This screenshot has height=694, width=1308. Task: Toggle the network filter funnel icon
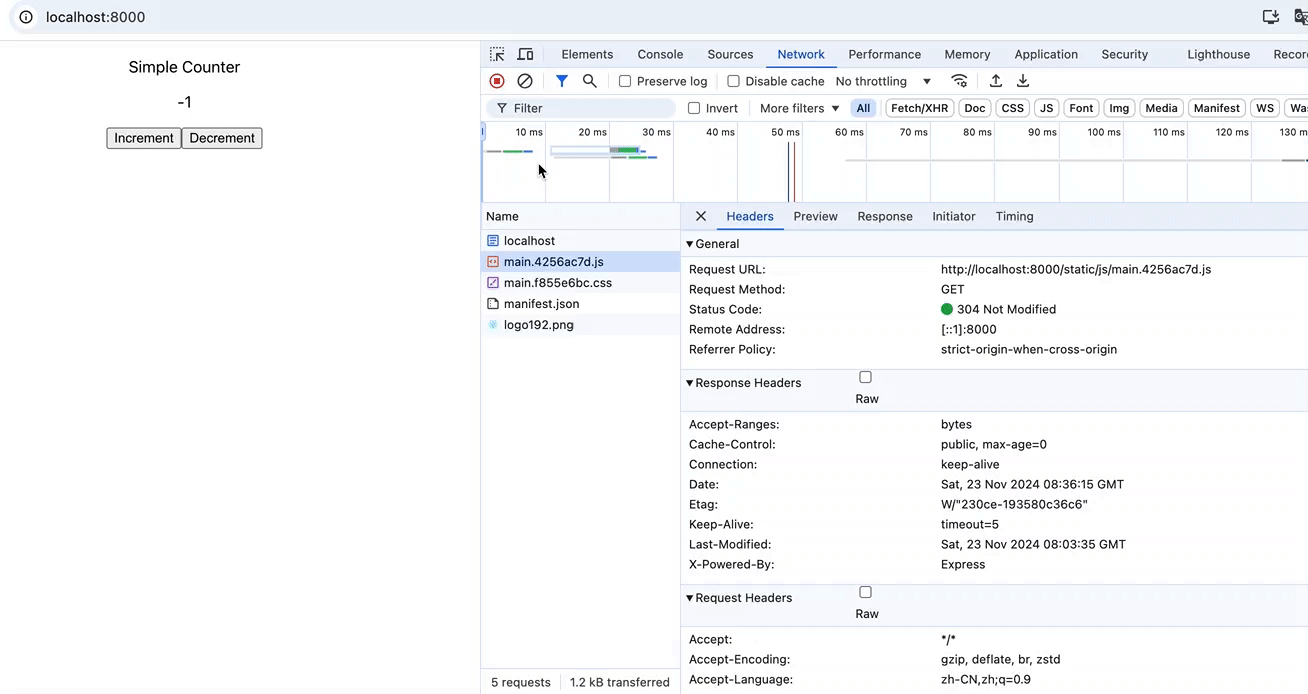click(x=562, y=81)
